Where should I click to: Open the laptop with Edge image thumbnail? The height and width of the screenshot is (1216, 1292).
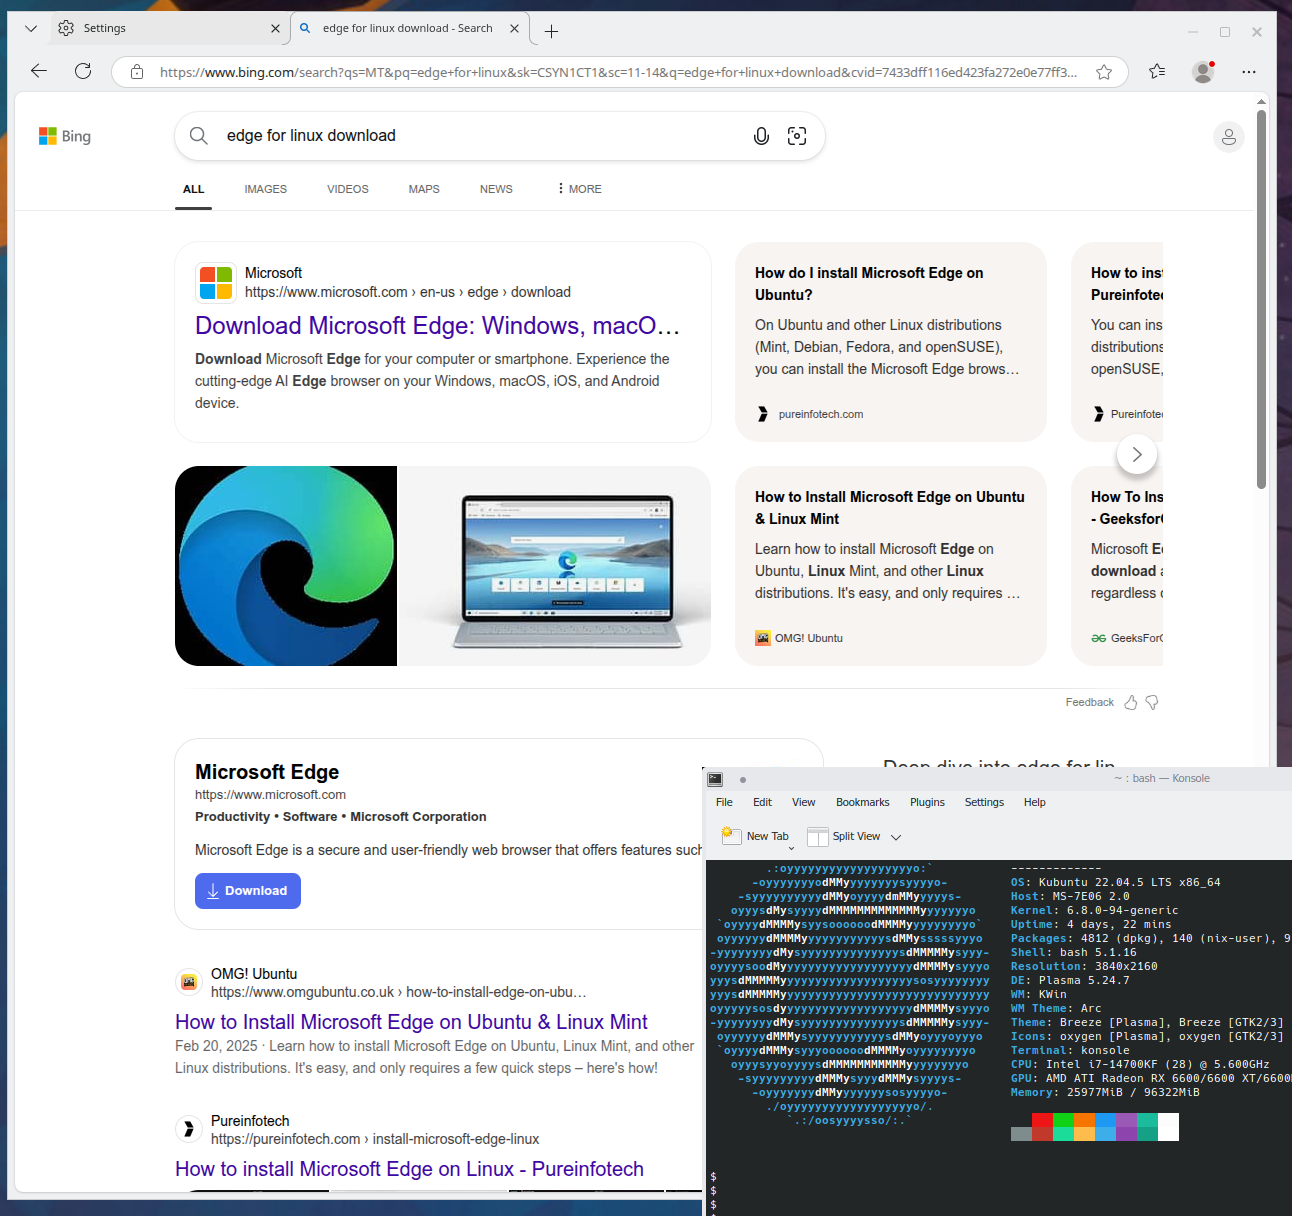(x=554, y=566)
